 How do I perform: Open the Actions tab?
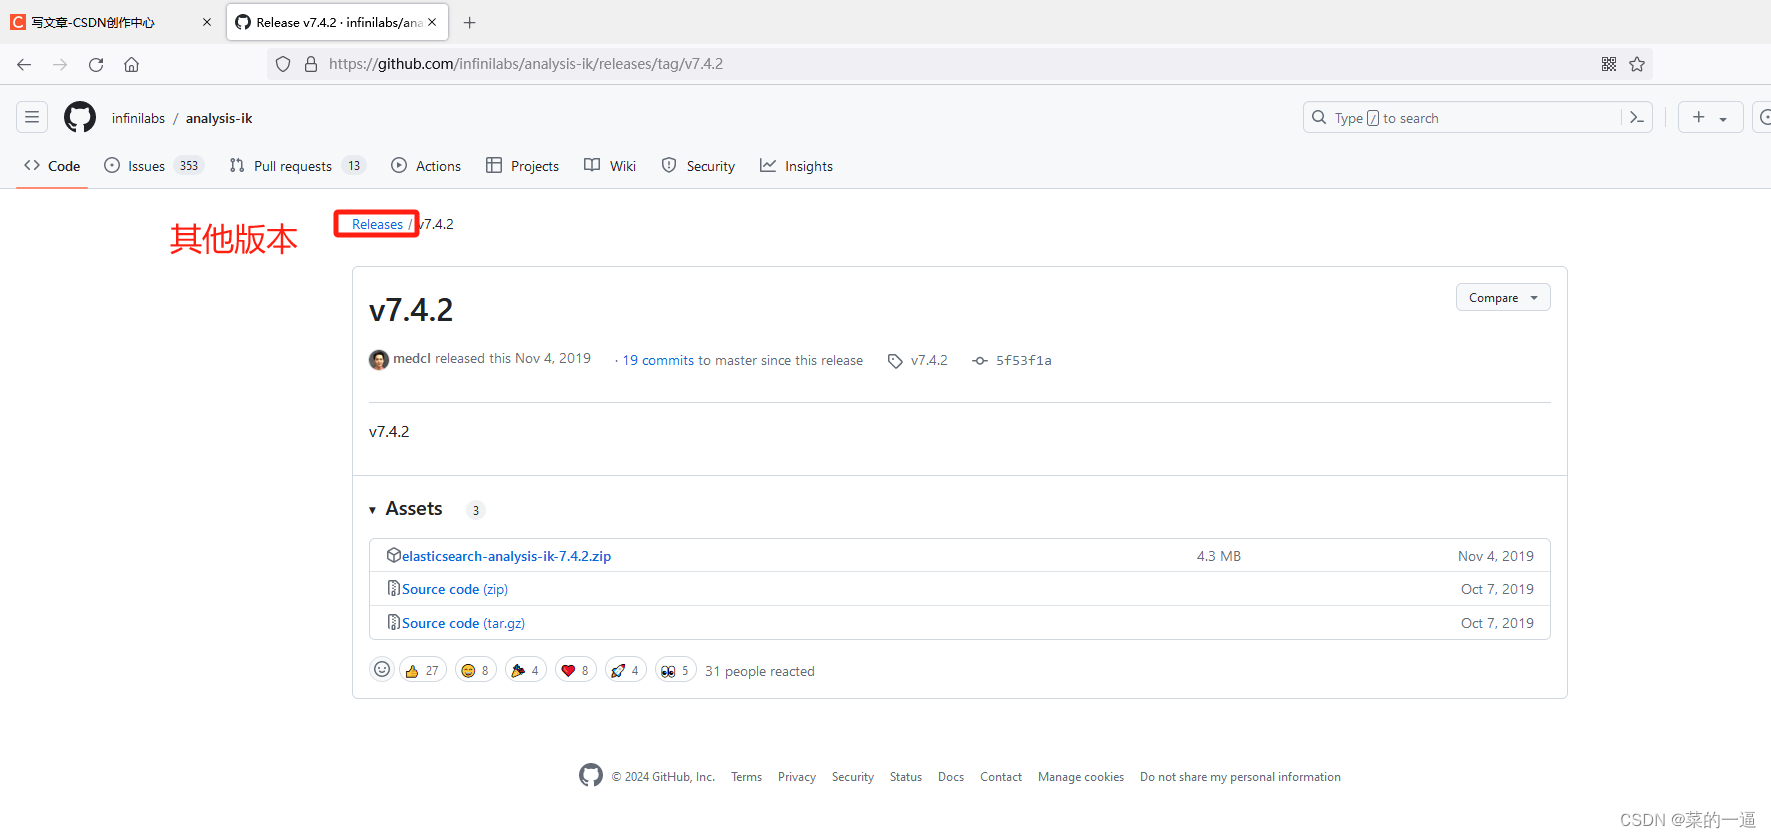pos(426,166)
